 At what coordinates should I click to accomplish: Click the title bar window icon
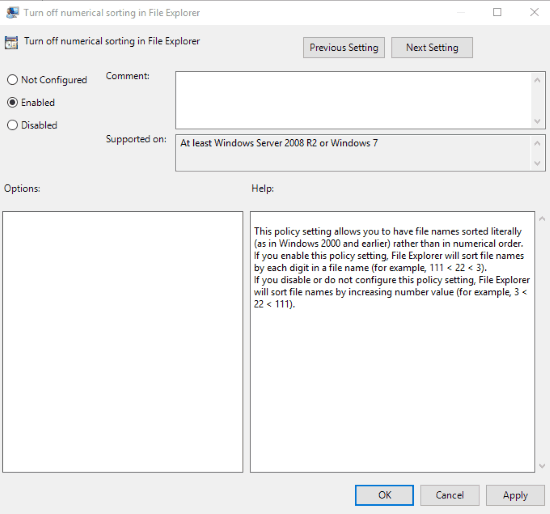pyautogui.click(x=12, y=13)
